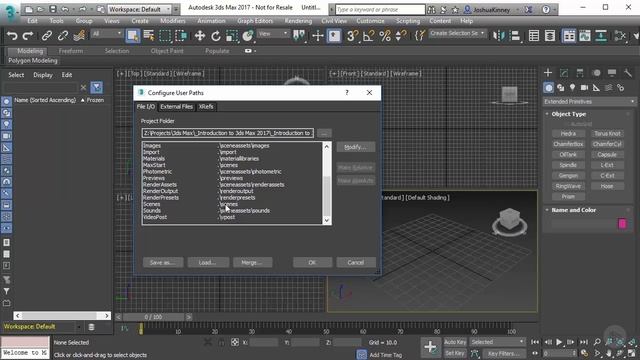Select Geometry category in Create panel
This screenshot has width=640, height=360.
click(549, 87)
